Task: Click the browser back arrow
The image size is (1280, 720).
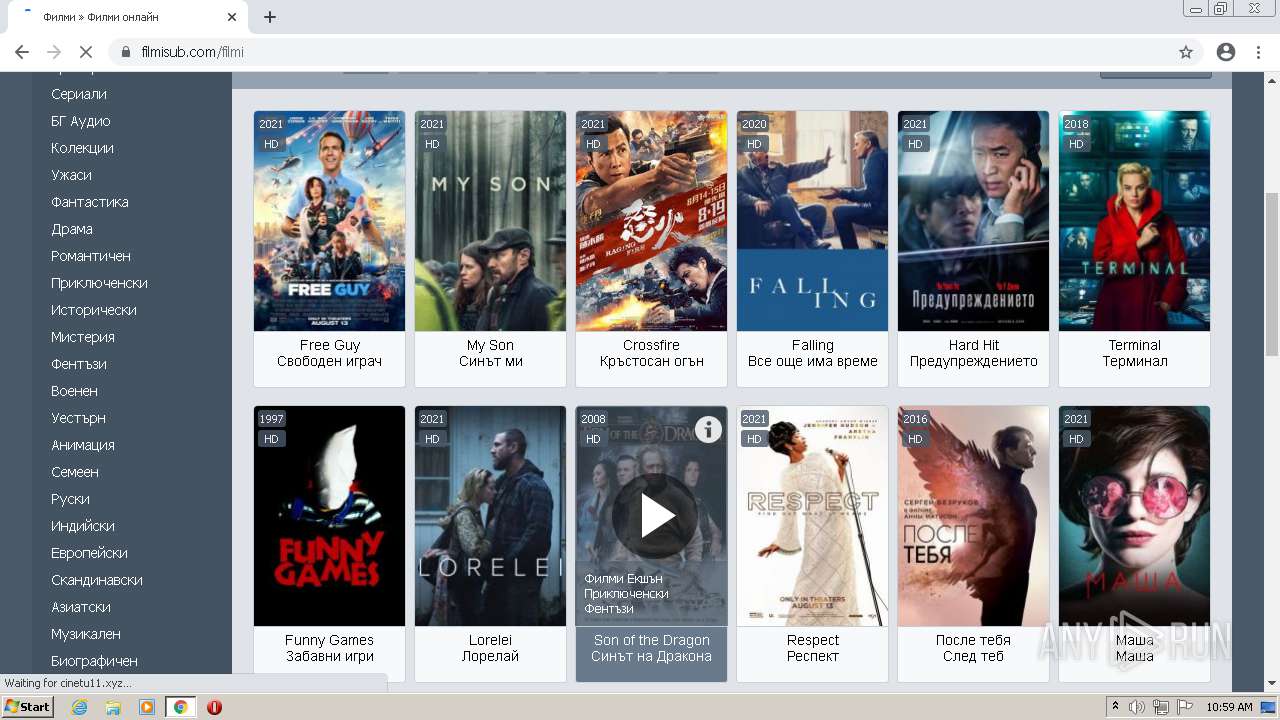Action: coord(22,52)
